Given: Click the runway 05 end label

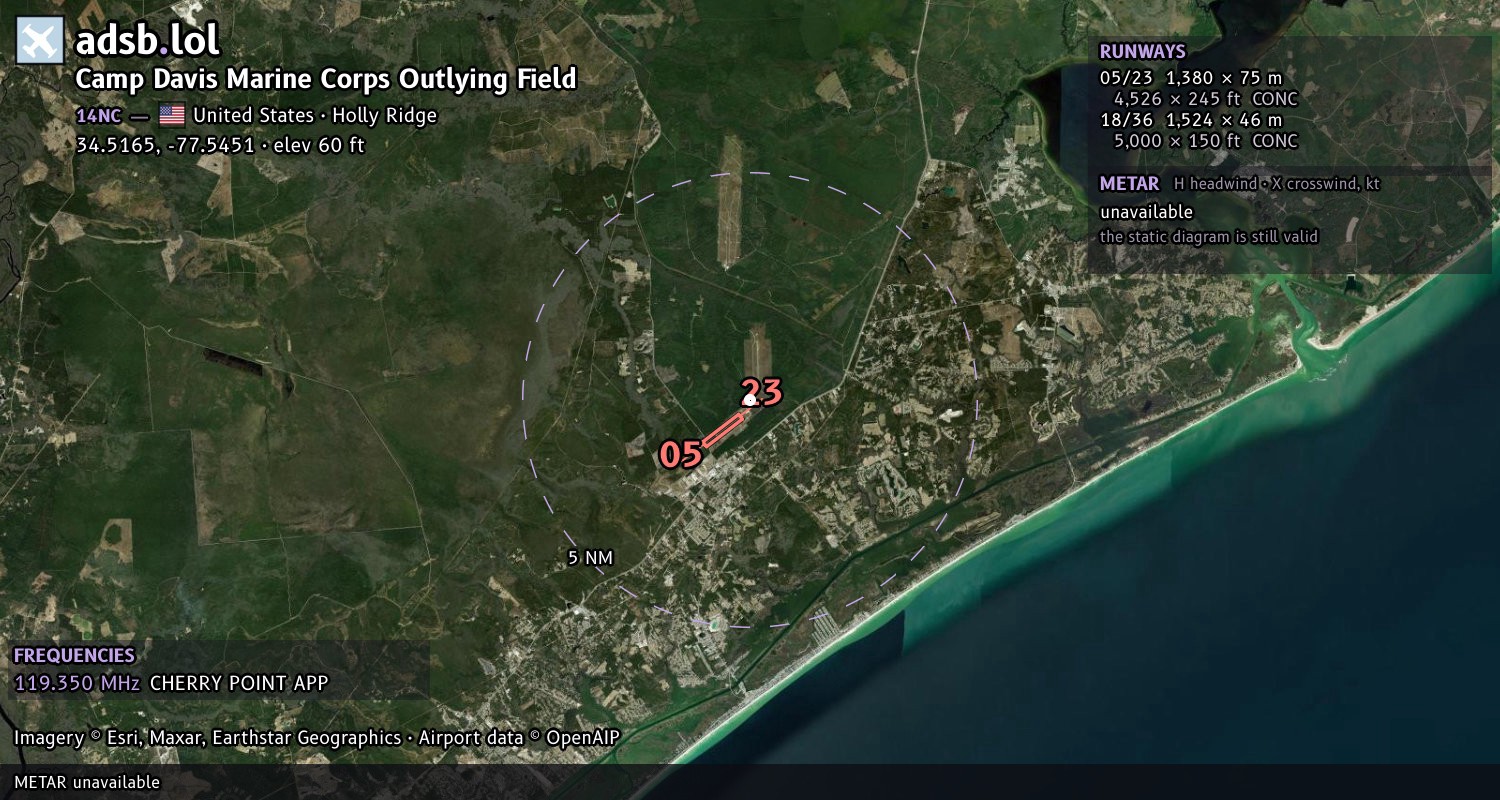Looking at the screenshot, I should tap(681, 455).
